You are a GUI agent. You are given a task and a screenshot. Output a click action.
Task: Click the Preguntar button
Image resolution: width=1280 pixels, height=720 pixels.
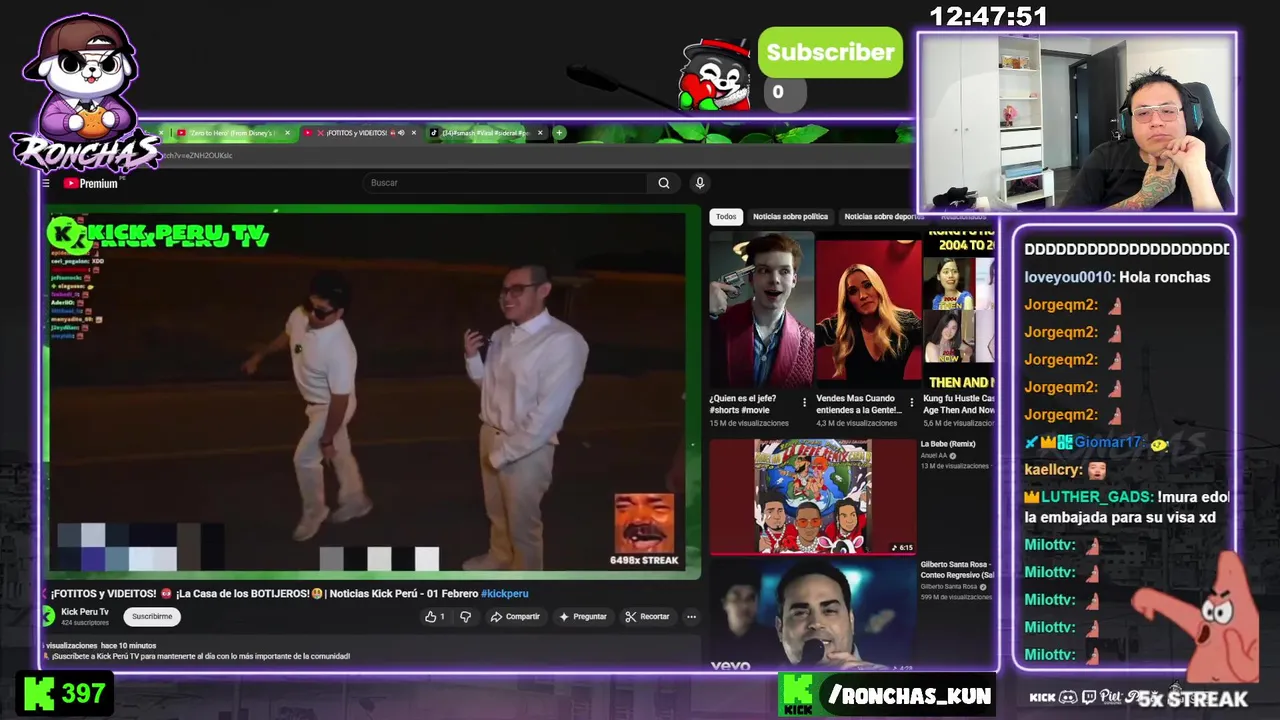point(583,617)
